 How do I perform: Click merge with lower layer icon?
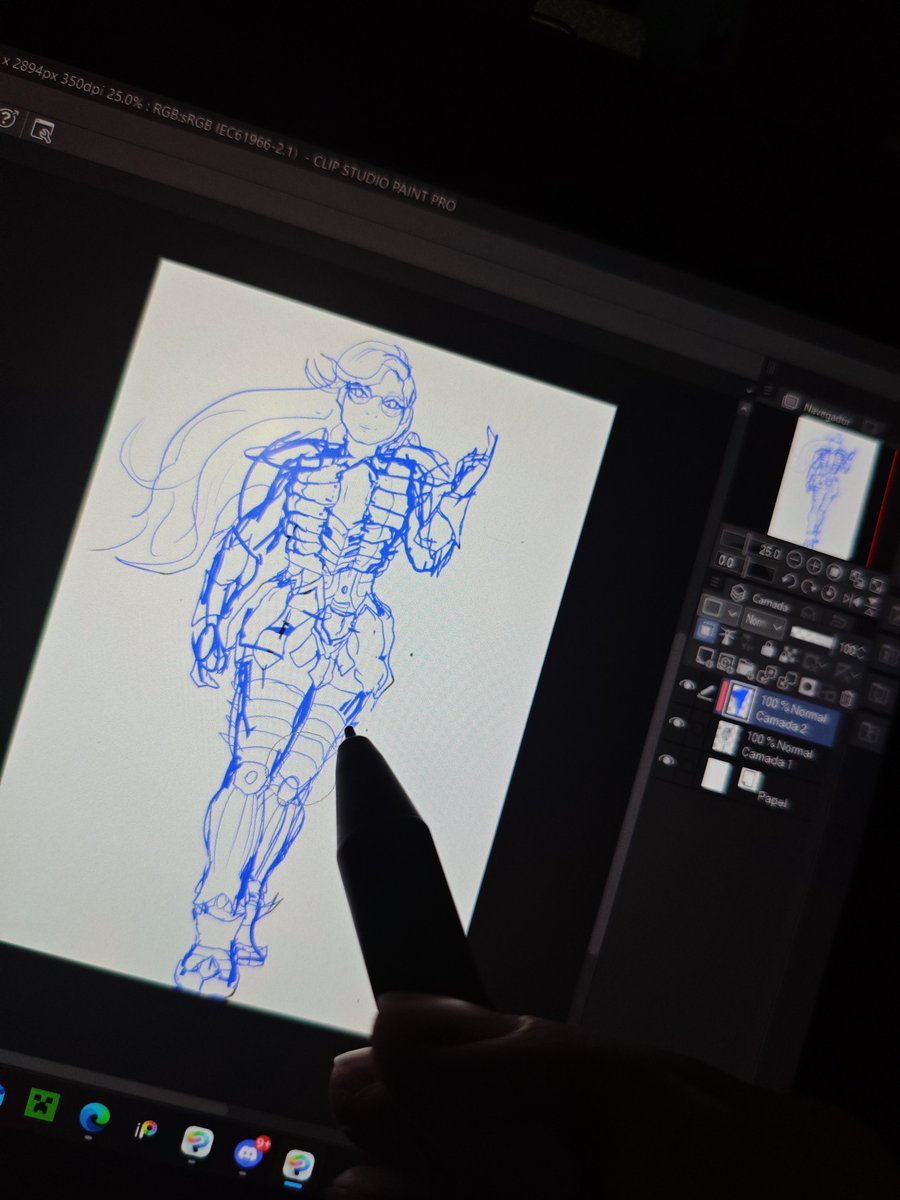point(787,680)
